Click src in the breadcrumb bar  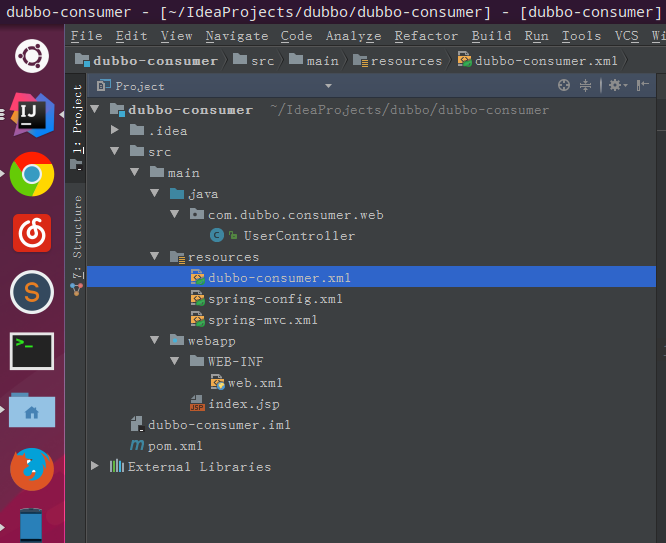tap(254, 60)
